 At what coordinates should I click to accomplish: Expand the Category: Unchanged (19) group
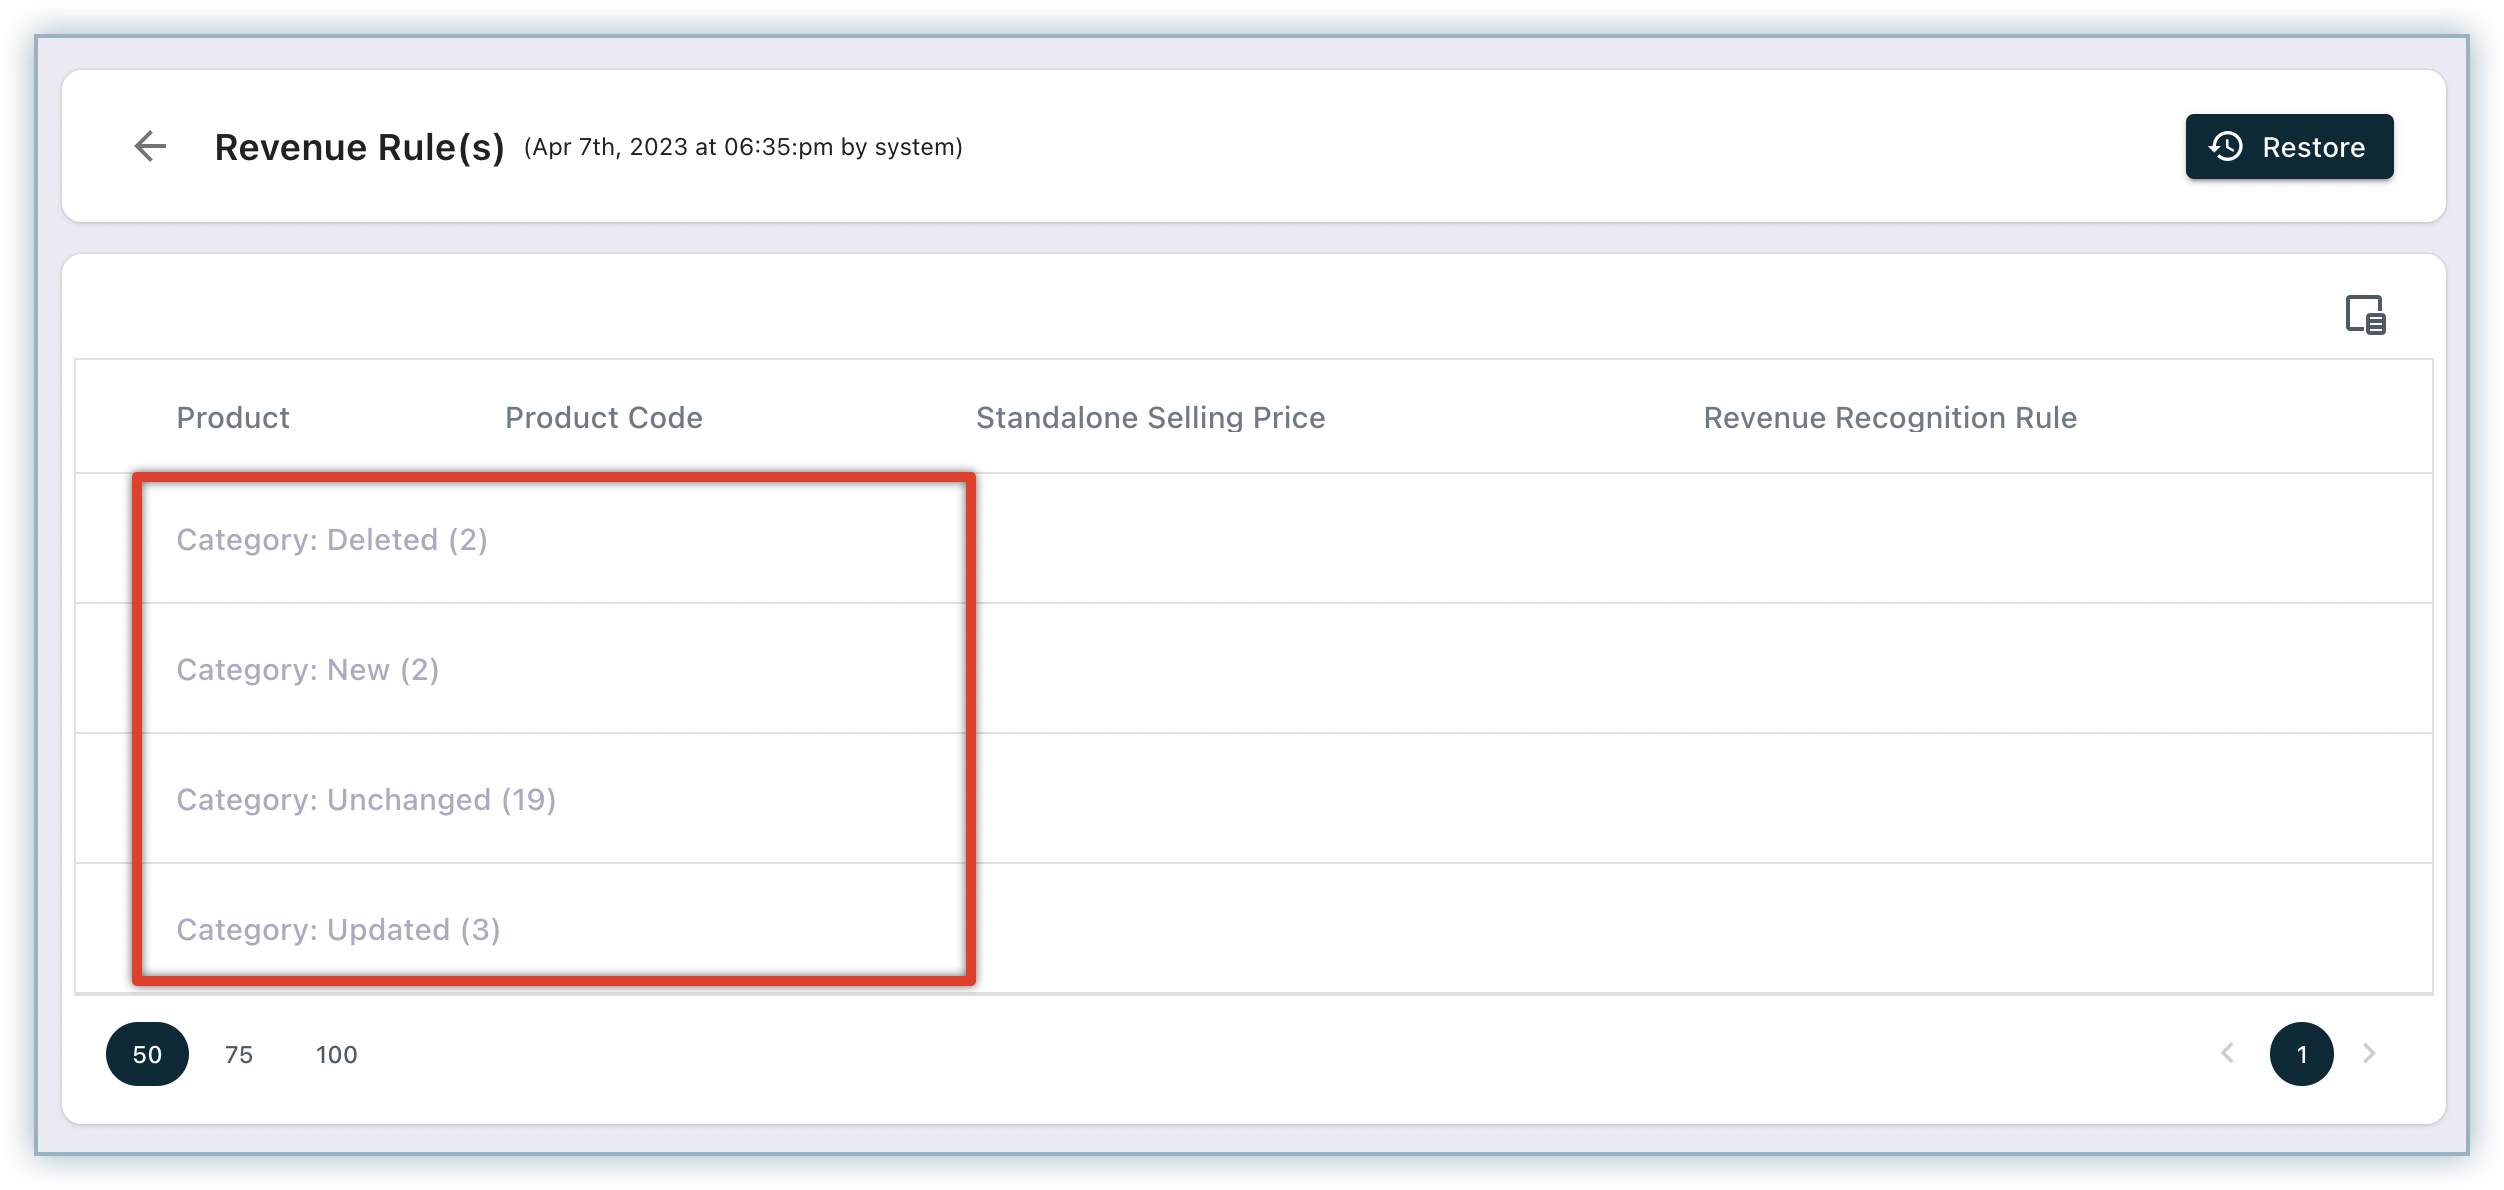pyautogui.click(x=365, y=800)
